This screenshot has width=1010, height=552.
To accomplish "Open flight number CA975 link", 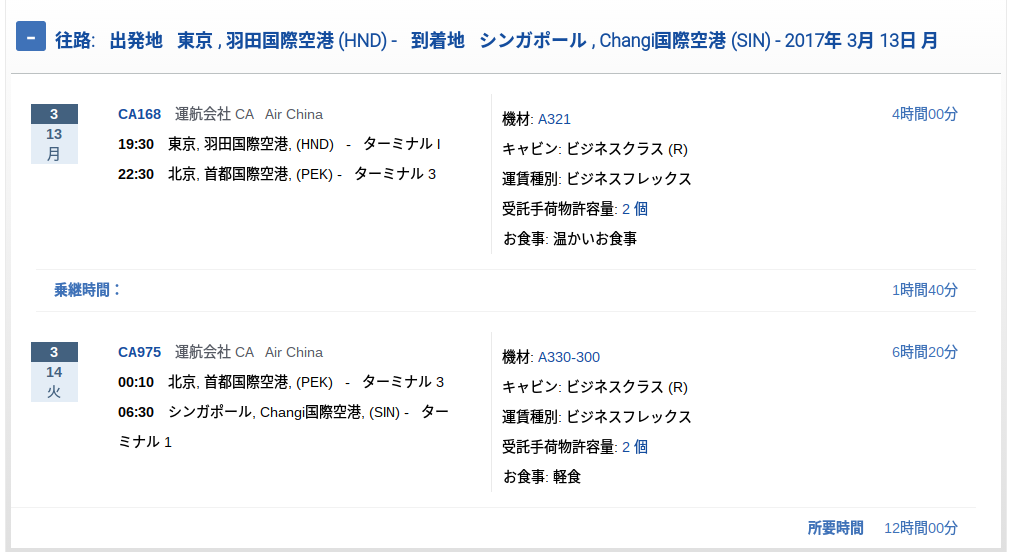I will [139, 352].
